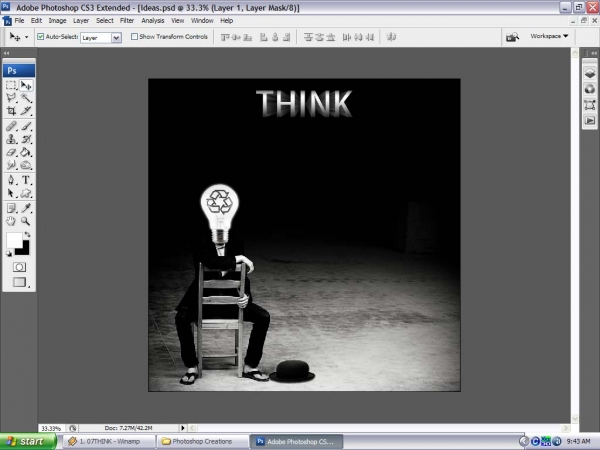Open the Actions panel icon in dock
The image size is (600, 450).
tap(590, 121)
